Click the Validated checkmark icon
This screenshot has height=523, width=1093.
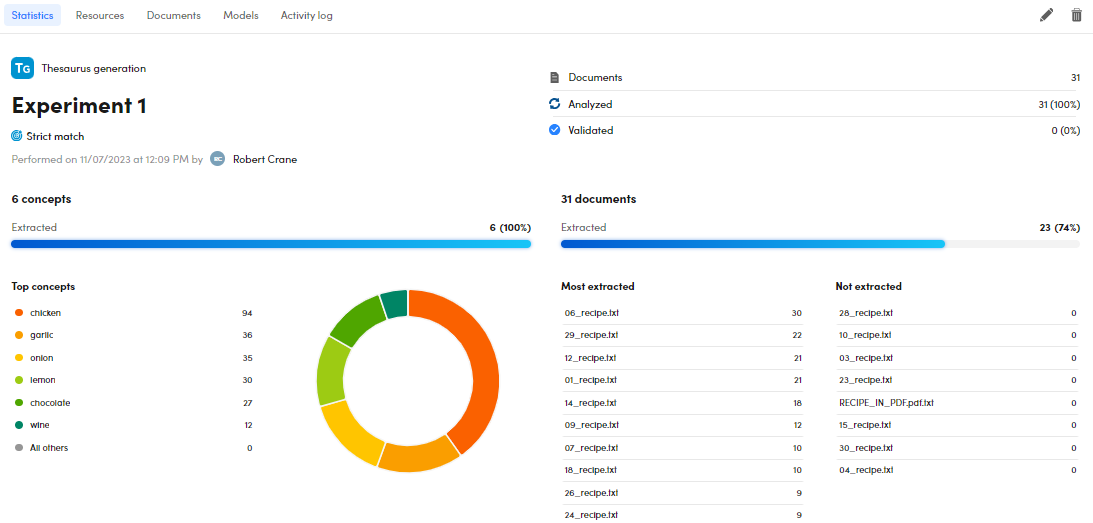(555, 130)
